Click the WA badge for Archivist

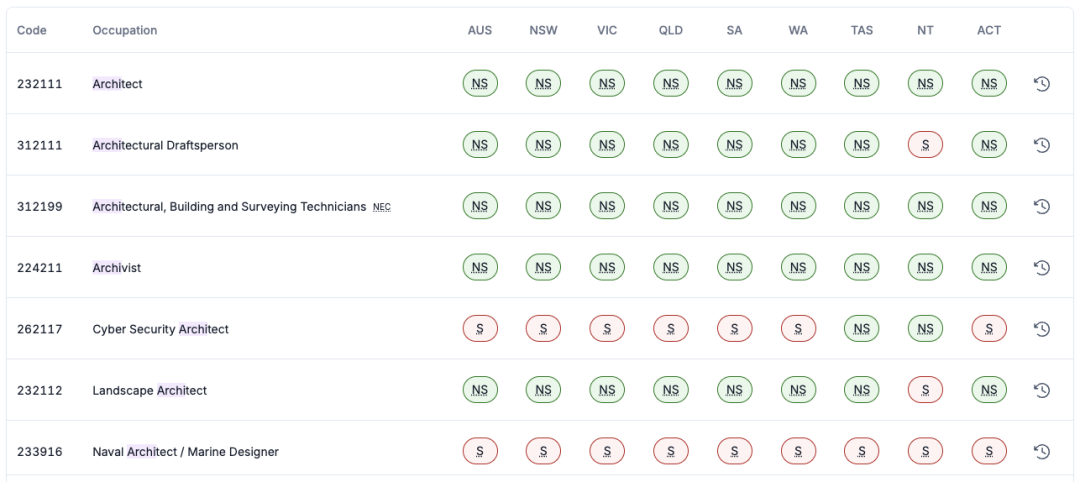click(797, 267)
